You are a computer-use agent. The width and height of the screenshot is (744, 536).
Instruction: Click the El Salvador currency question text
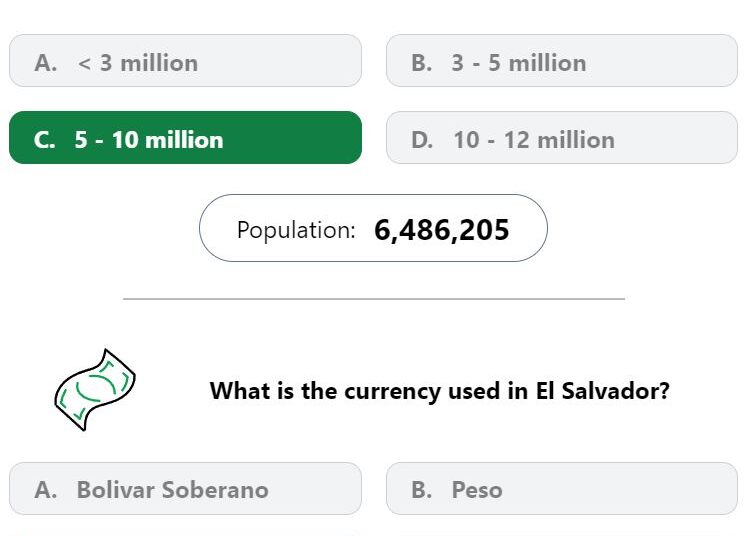pyautogui.click(x=439, y=391)
